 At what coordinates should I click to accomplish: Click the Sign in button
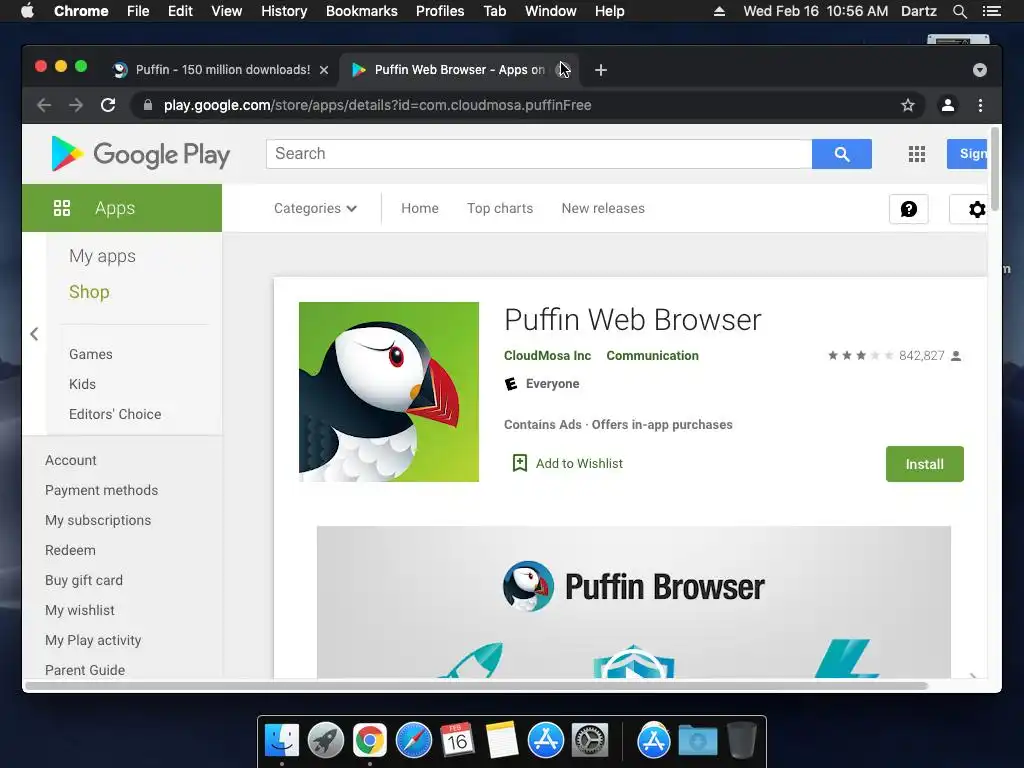967,154
